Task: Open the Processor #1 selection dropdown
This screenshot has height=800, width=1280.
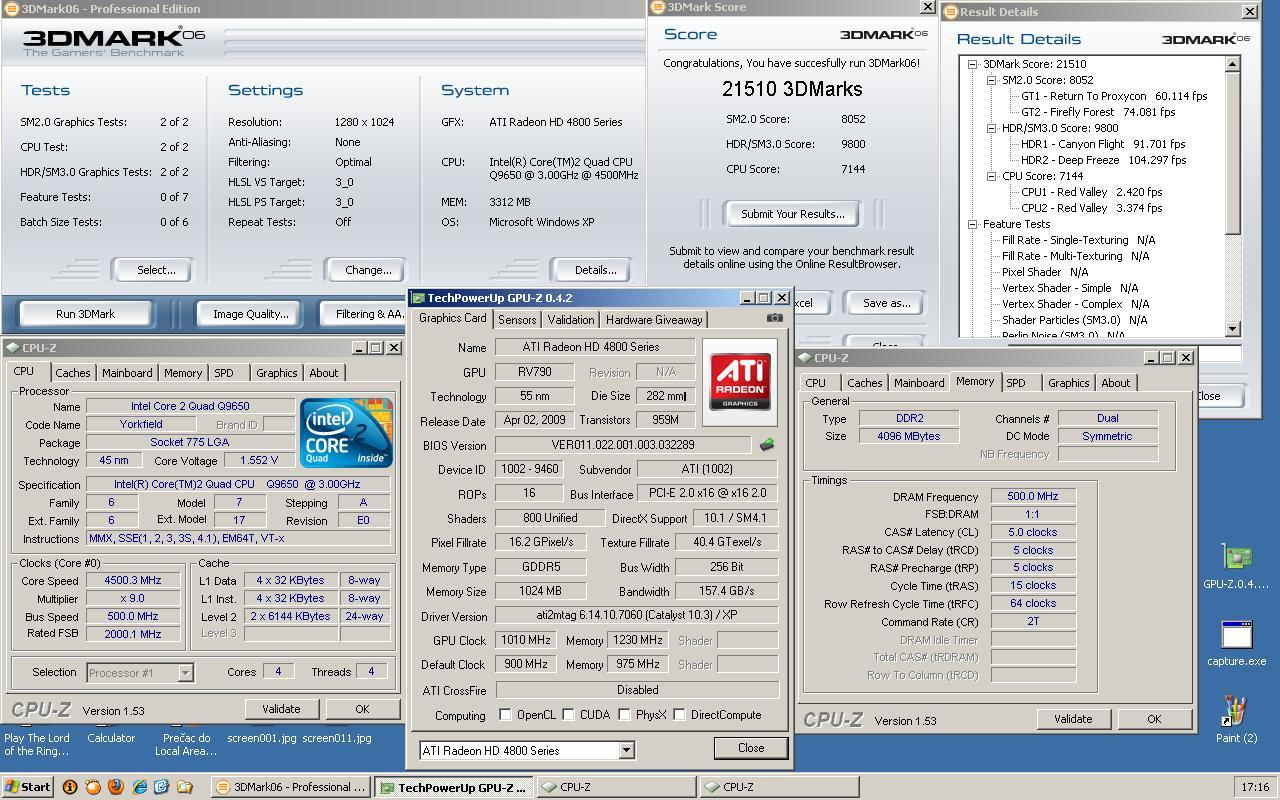Action: [185, 673]
